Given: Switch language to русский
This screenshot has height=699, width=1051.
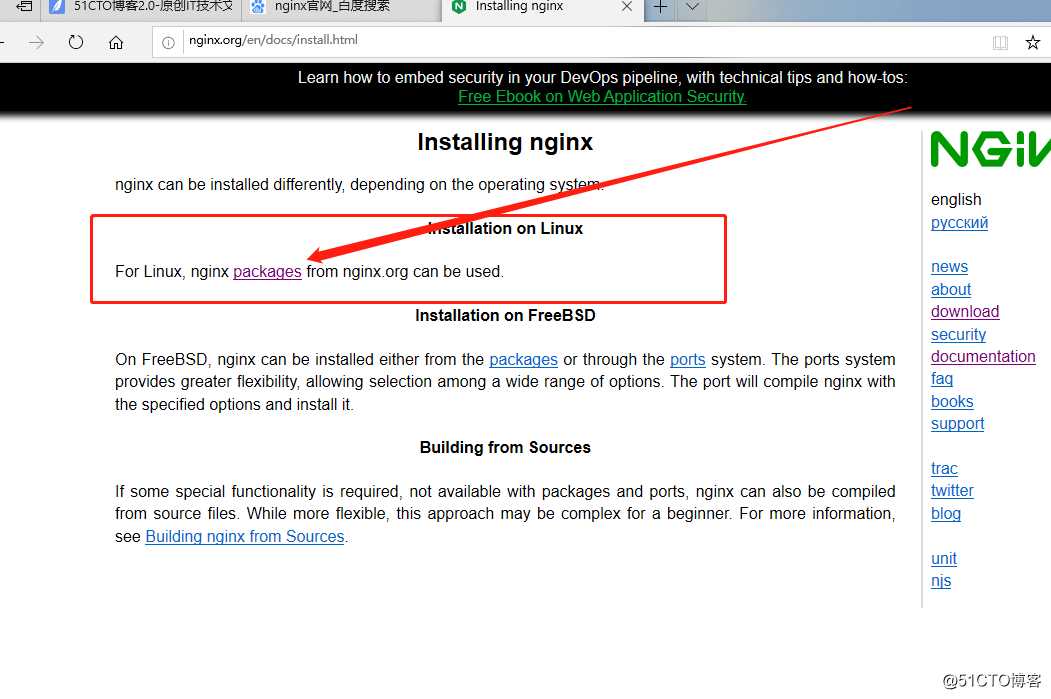Looking at the screenshot, I should coord(959,223).
